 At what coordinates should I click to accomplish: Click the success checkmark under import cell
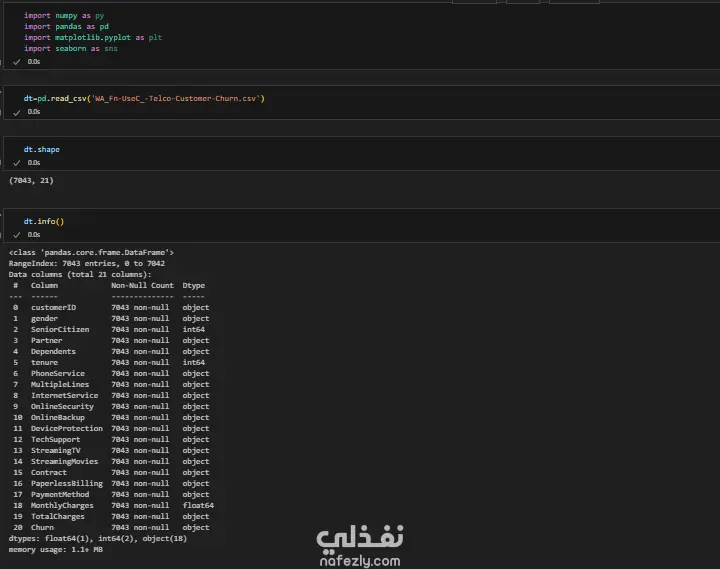point(17,62)
